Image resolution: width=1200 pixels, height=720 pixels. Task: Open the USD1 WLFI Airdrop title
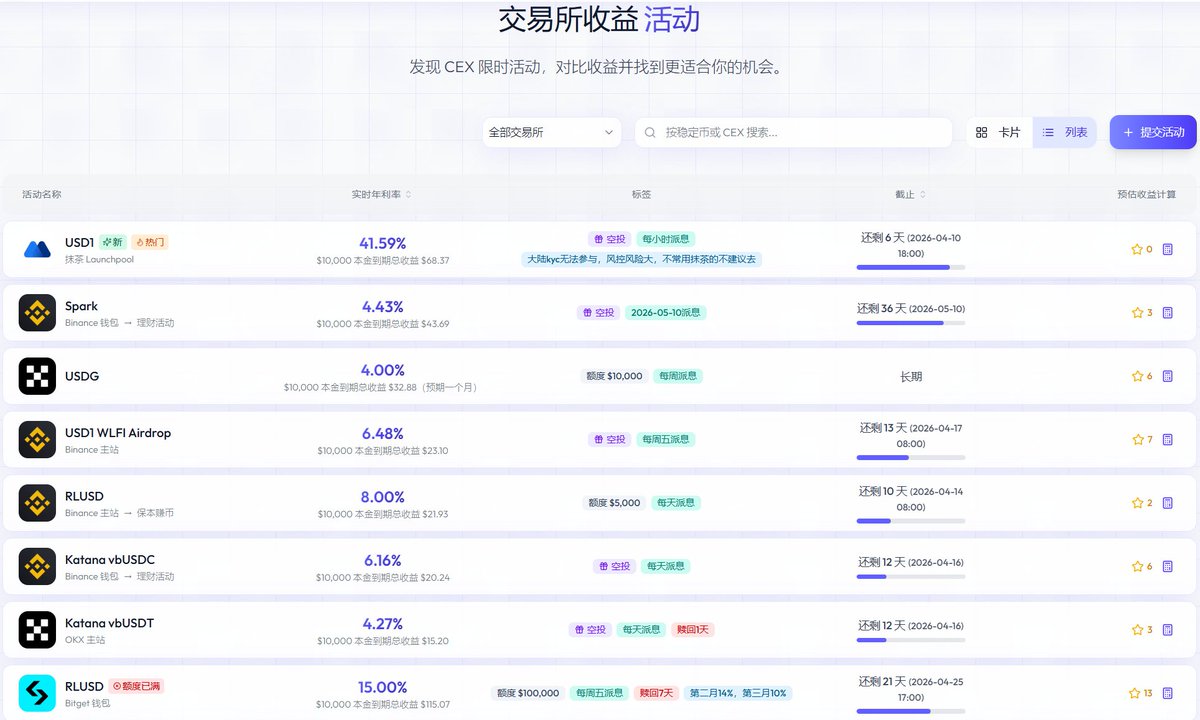point(118,433)
